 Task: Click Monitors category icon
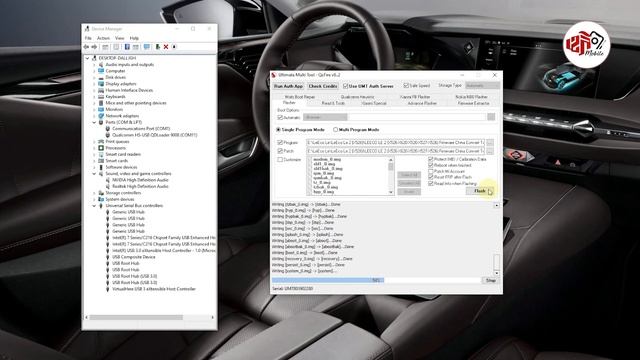click(x=101, y=109)
